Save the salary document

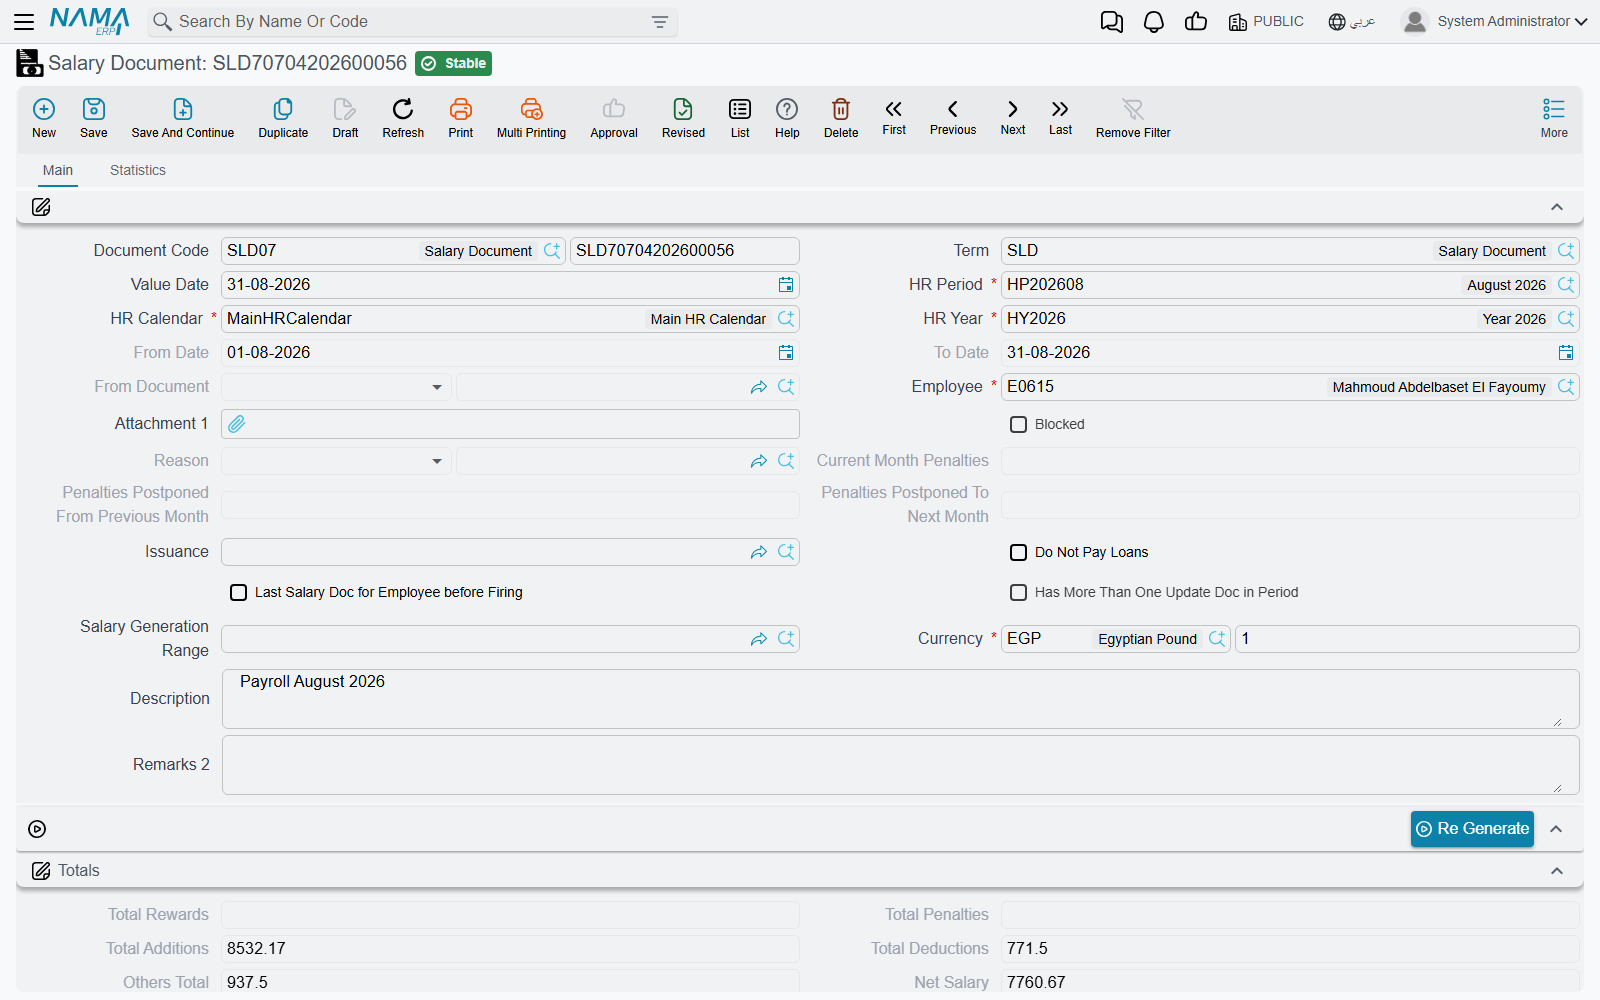(x=94, y=118)
